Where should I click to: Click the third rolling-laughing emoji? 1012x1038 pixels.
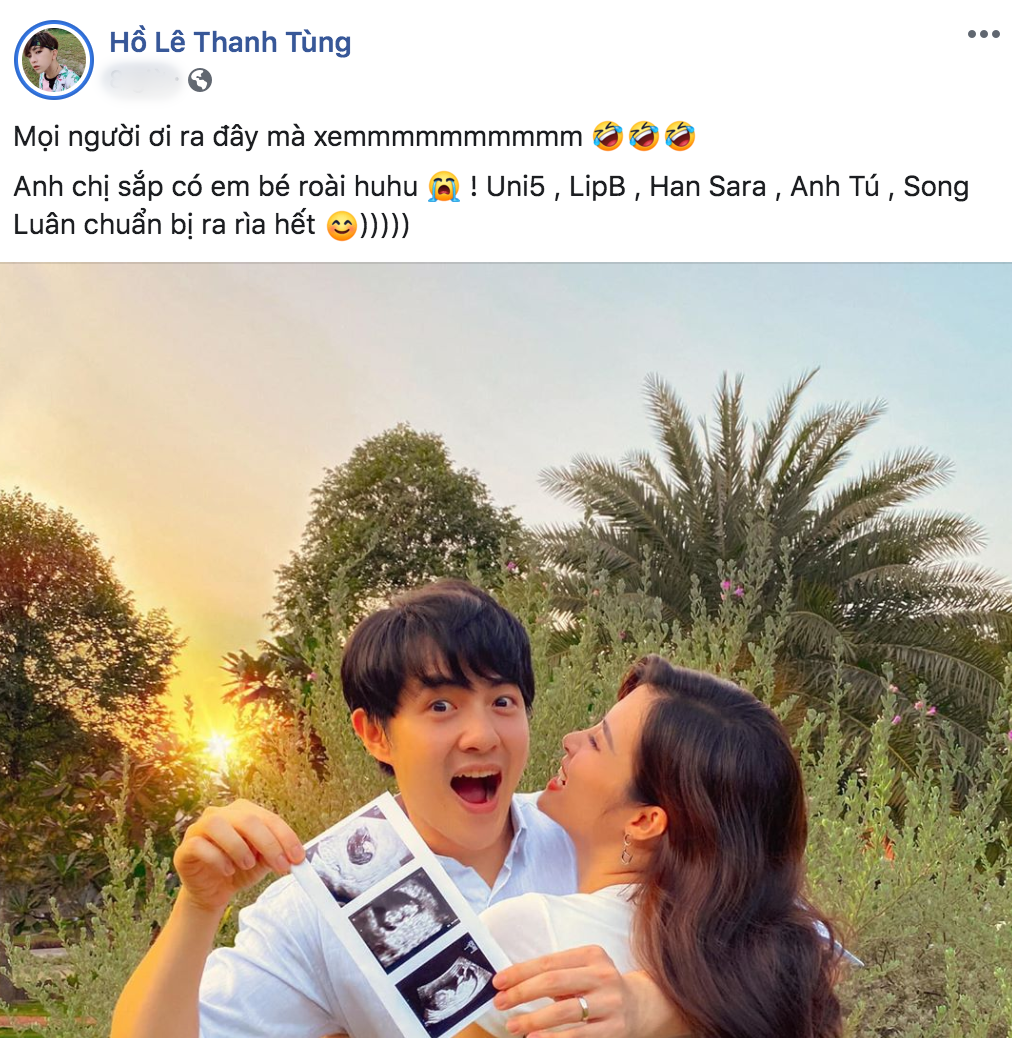(680, 136)
